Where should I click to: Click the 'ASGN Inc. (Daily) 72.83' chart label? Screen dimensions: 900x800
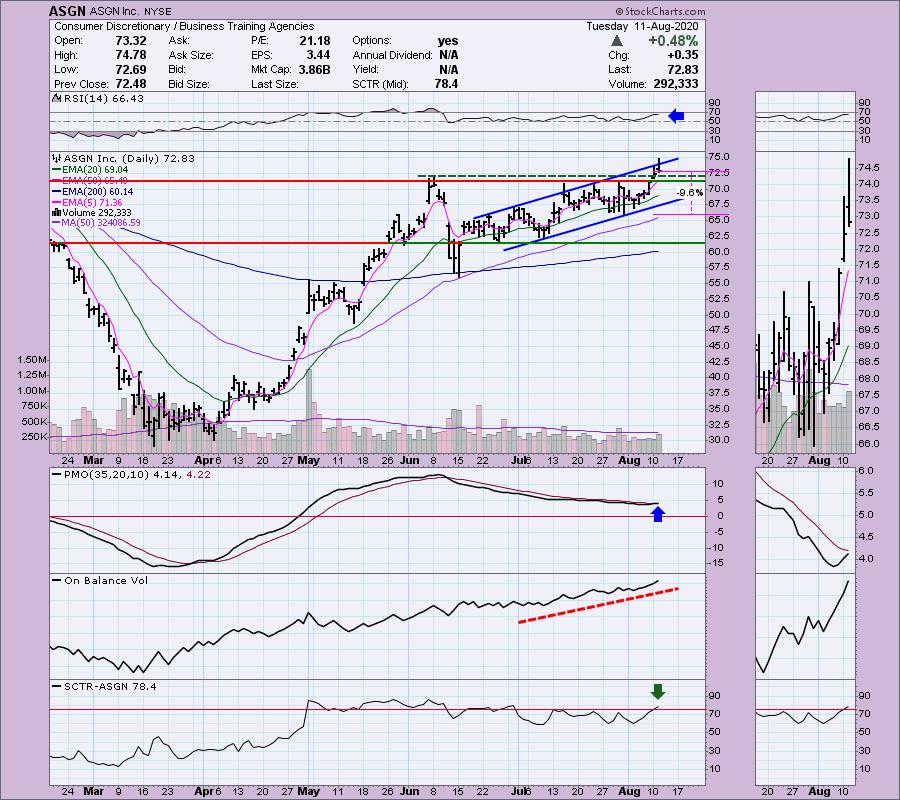point(129,158)
